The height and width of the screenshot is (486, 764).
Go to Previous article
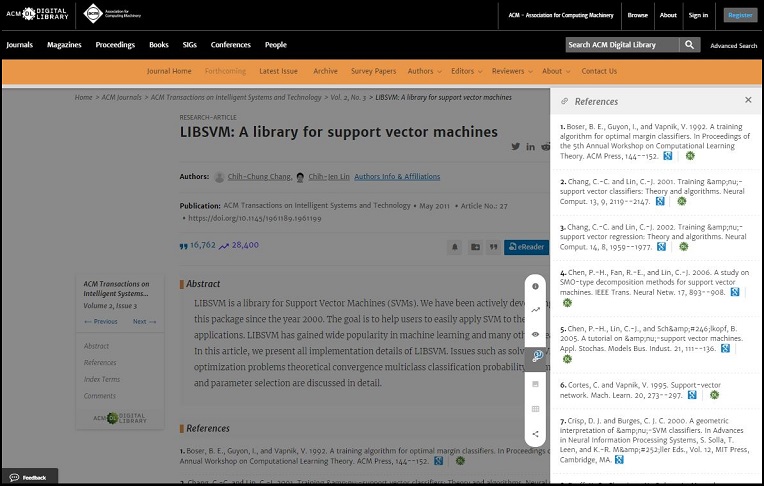pos(101,322)
